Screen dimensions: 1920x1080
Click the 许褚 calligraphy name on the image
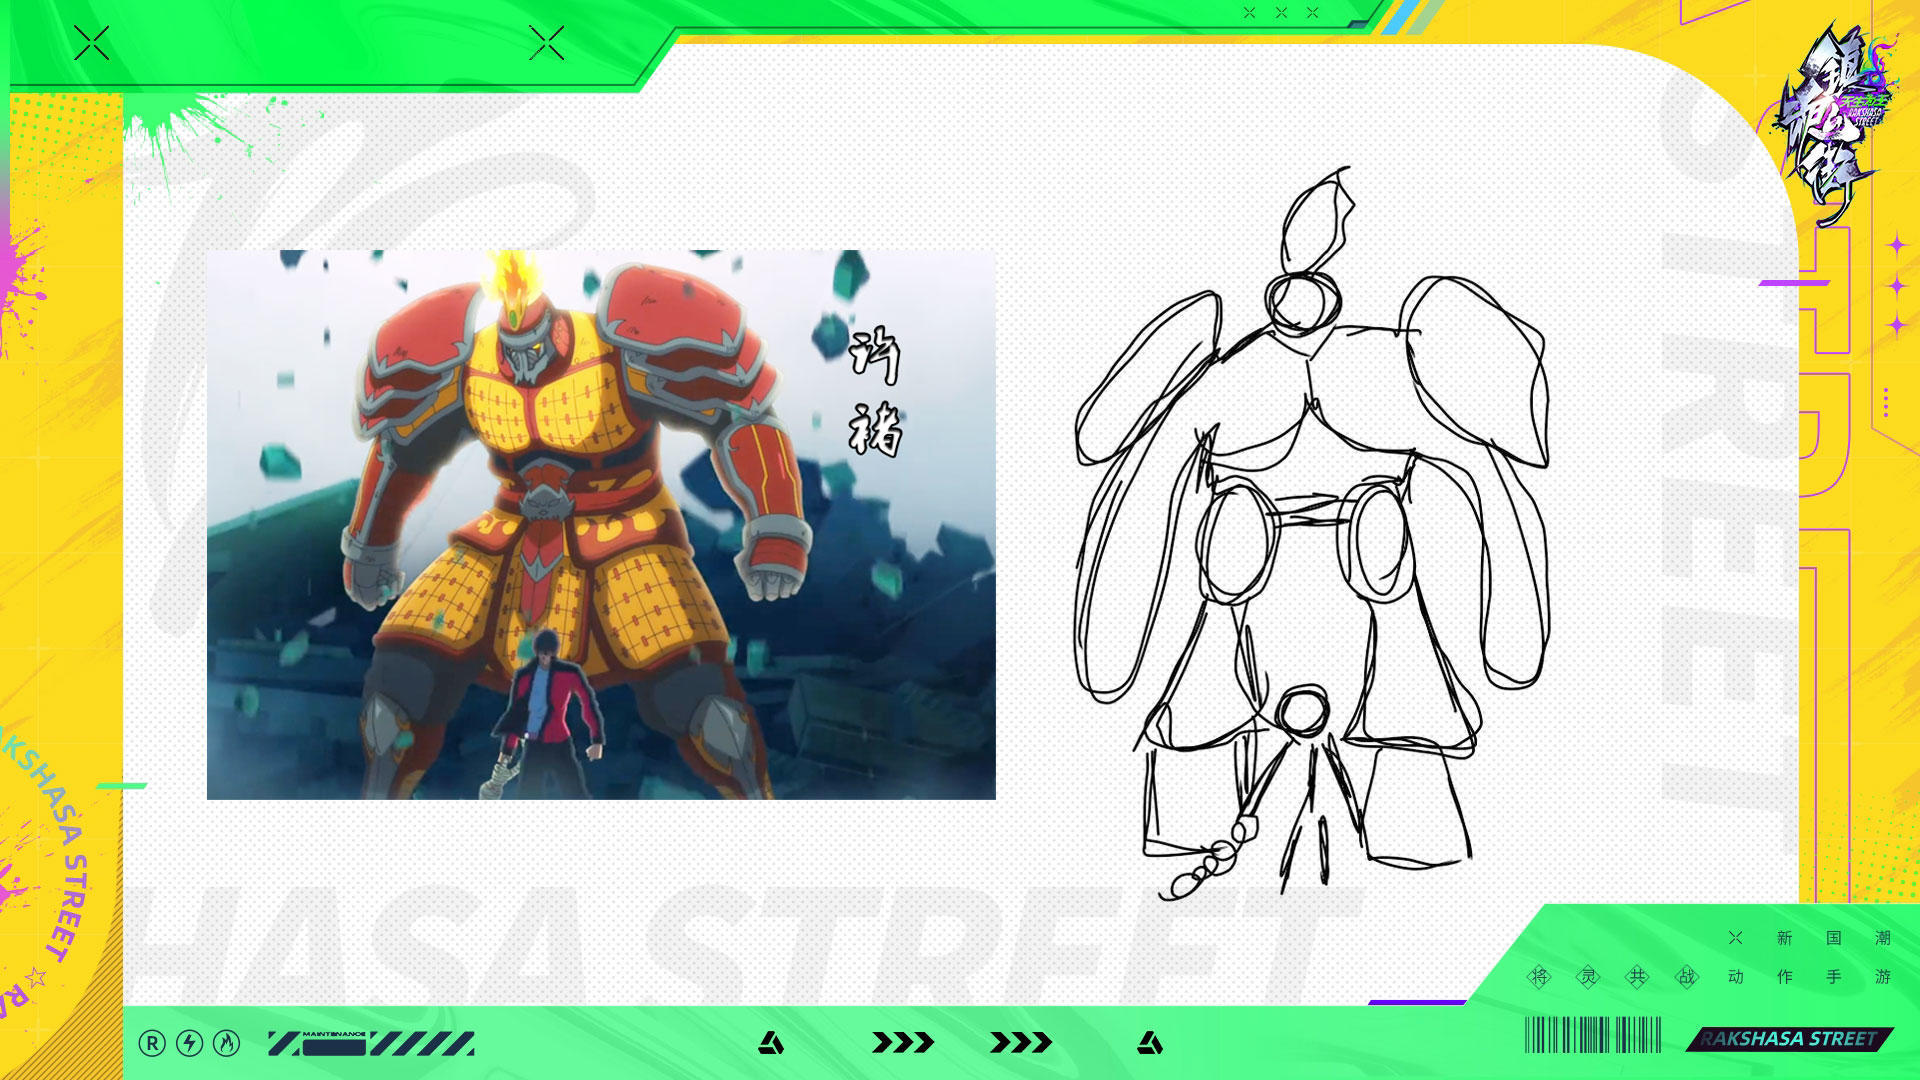(875, 392)
